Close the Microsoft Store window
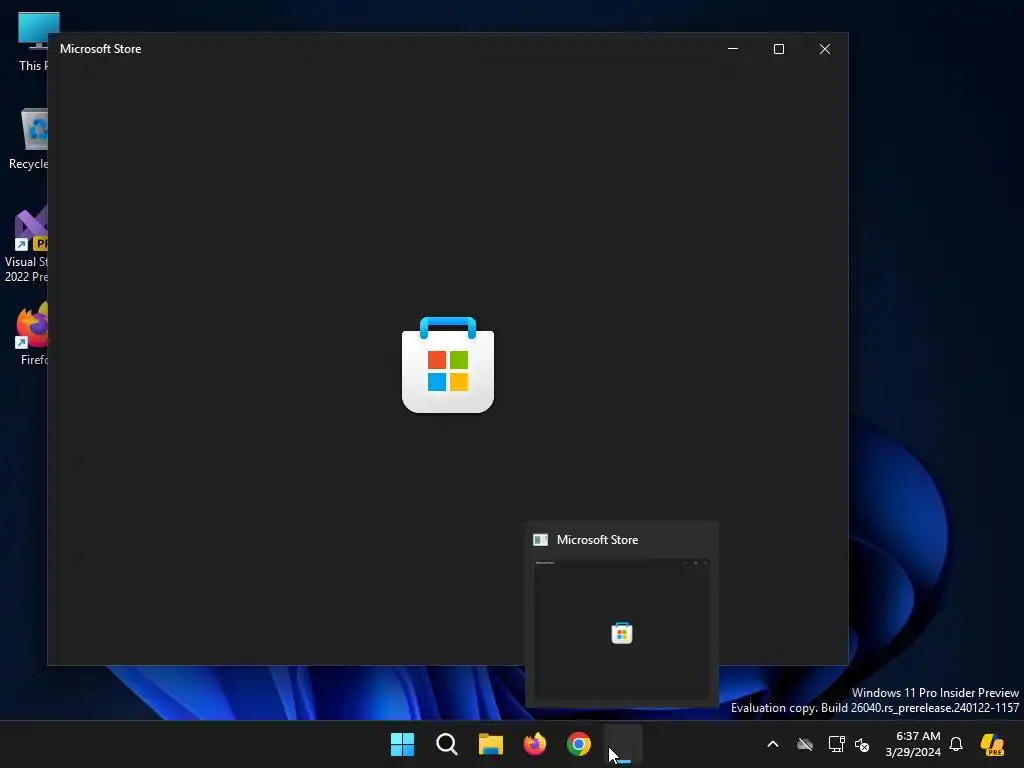Screen dimensions: 1024x768 click(x=825, y=49)
